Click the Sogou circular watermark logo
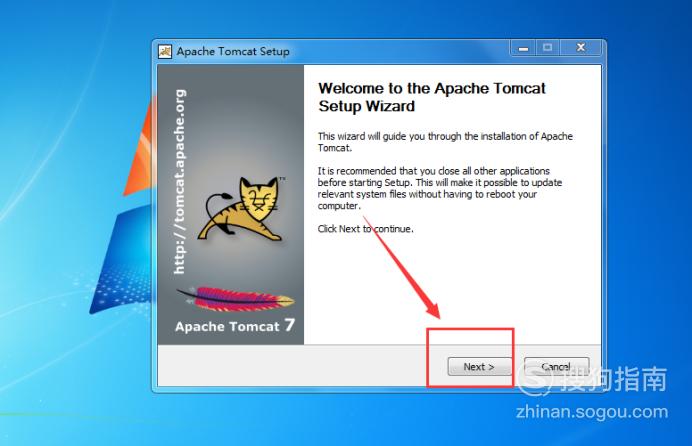This screenshot has height=446, width=692. (x=534, y=380)
